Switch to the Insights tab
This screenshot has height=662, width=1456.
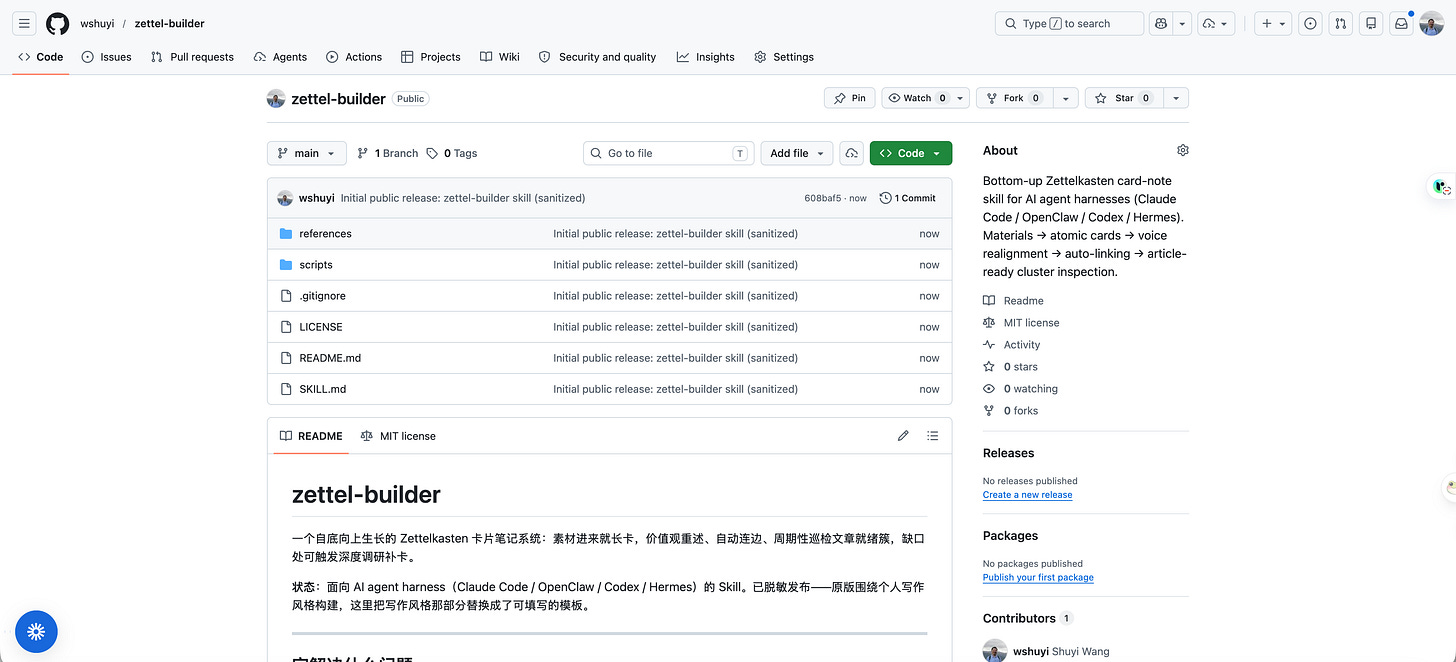point(705,57)
